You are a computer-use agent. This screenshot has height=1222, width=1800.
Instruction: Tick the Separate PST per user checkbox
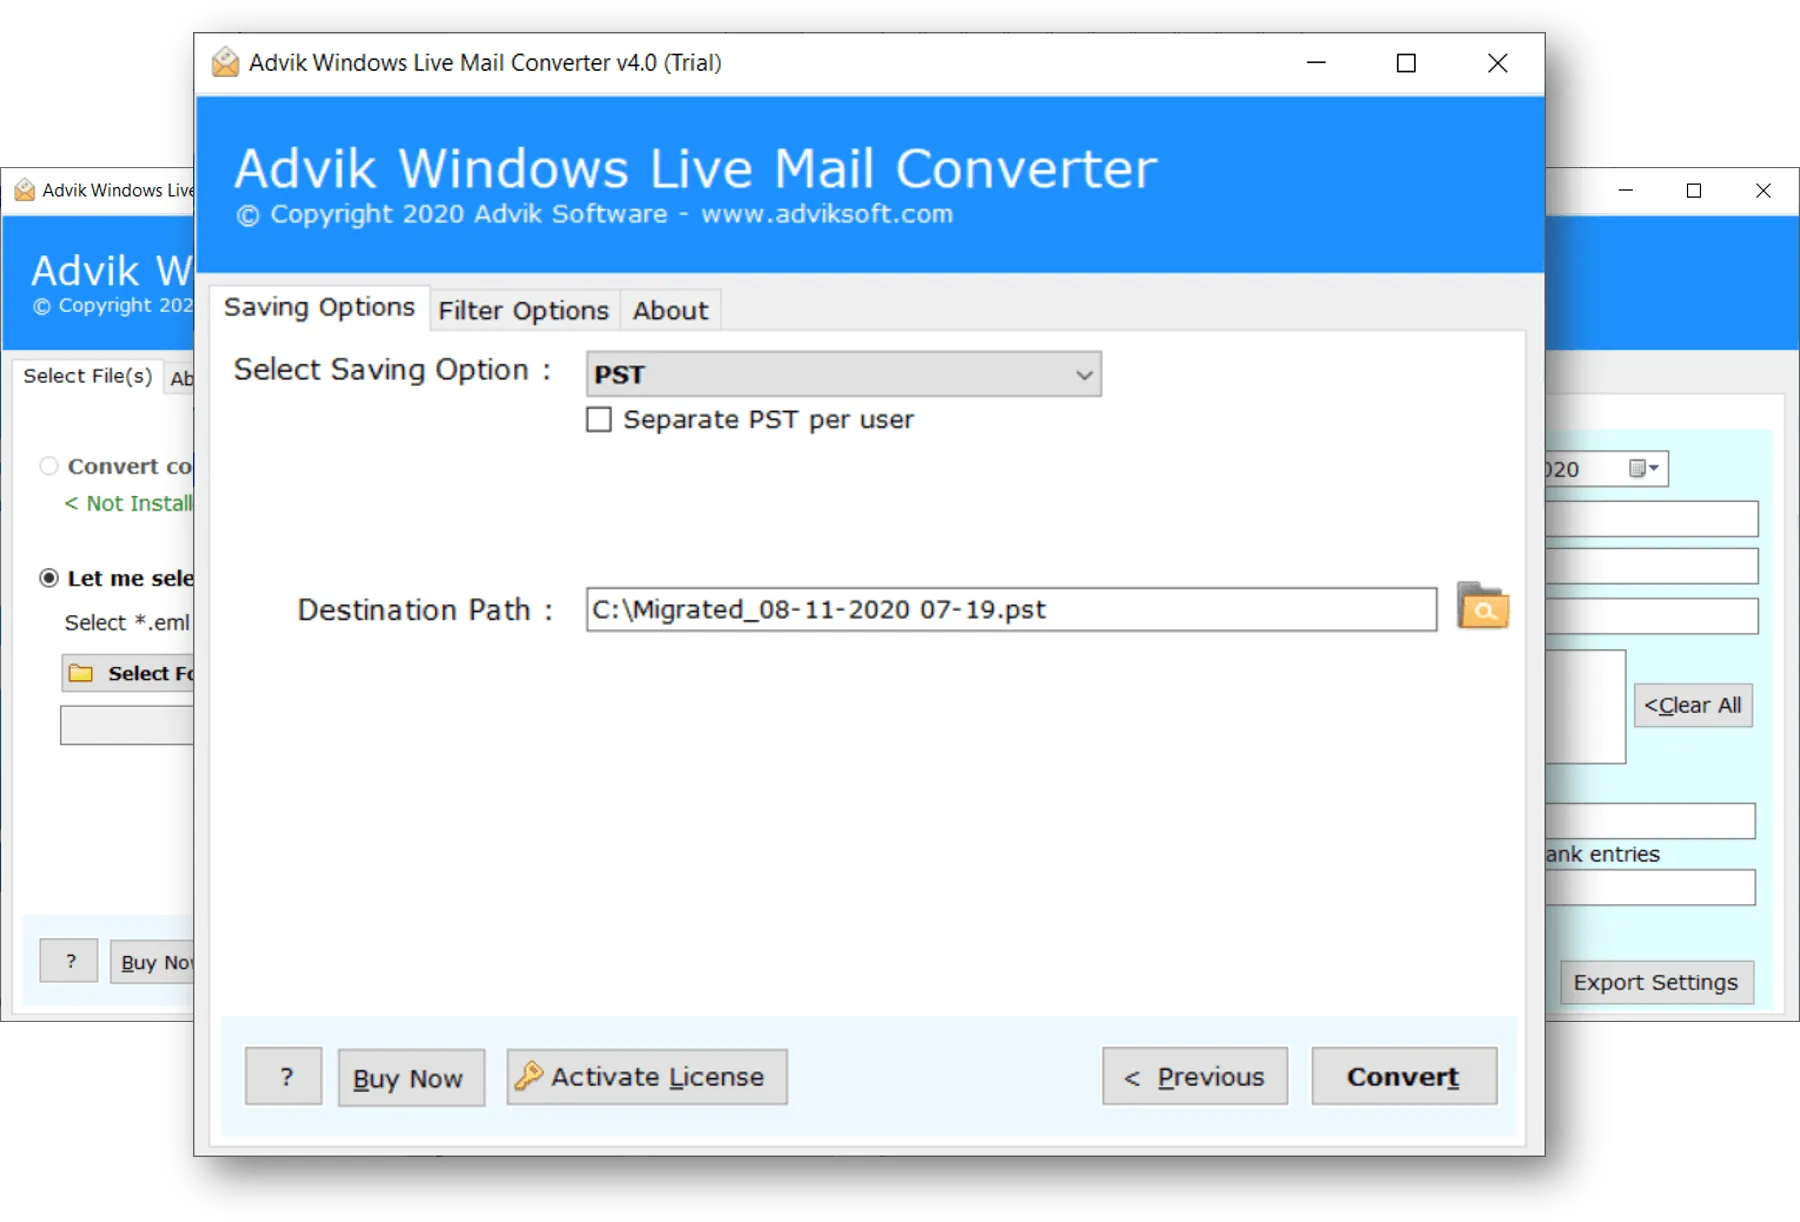(x=599, y=419)
